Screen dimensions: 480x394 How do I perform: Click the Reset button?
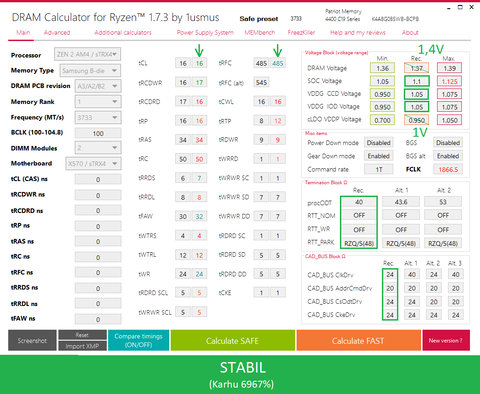pyautogui.click(x=82, y=335)
